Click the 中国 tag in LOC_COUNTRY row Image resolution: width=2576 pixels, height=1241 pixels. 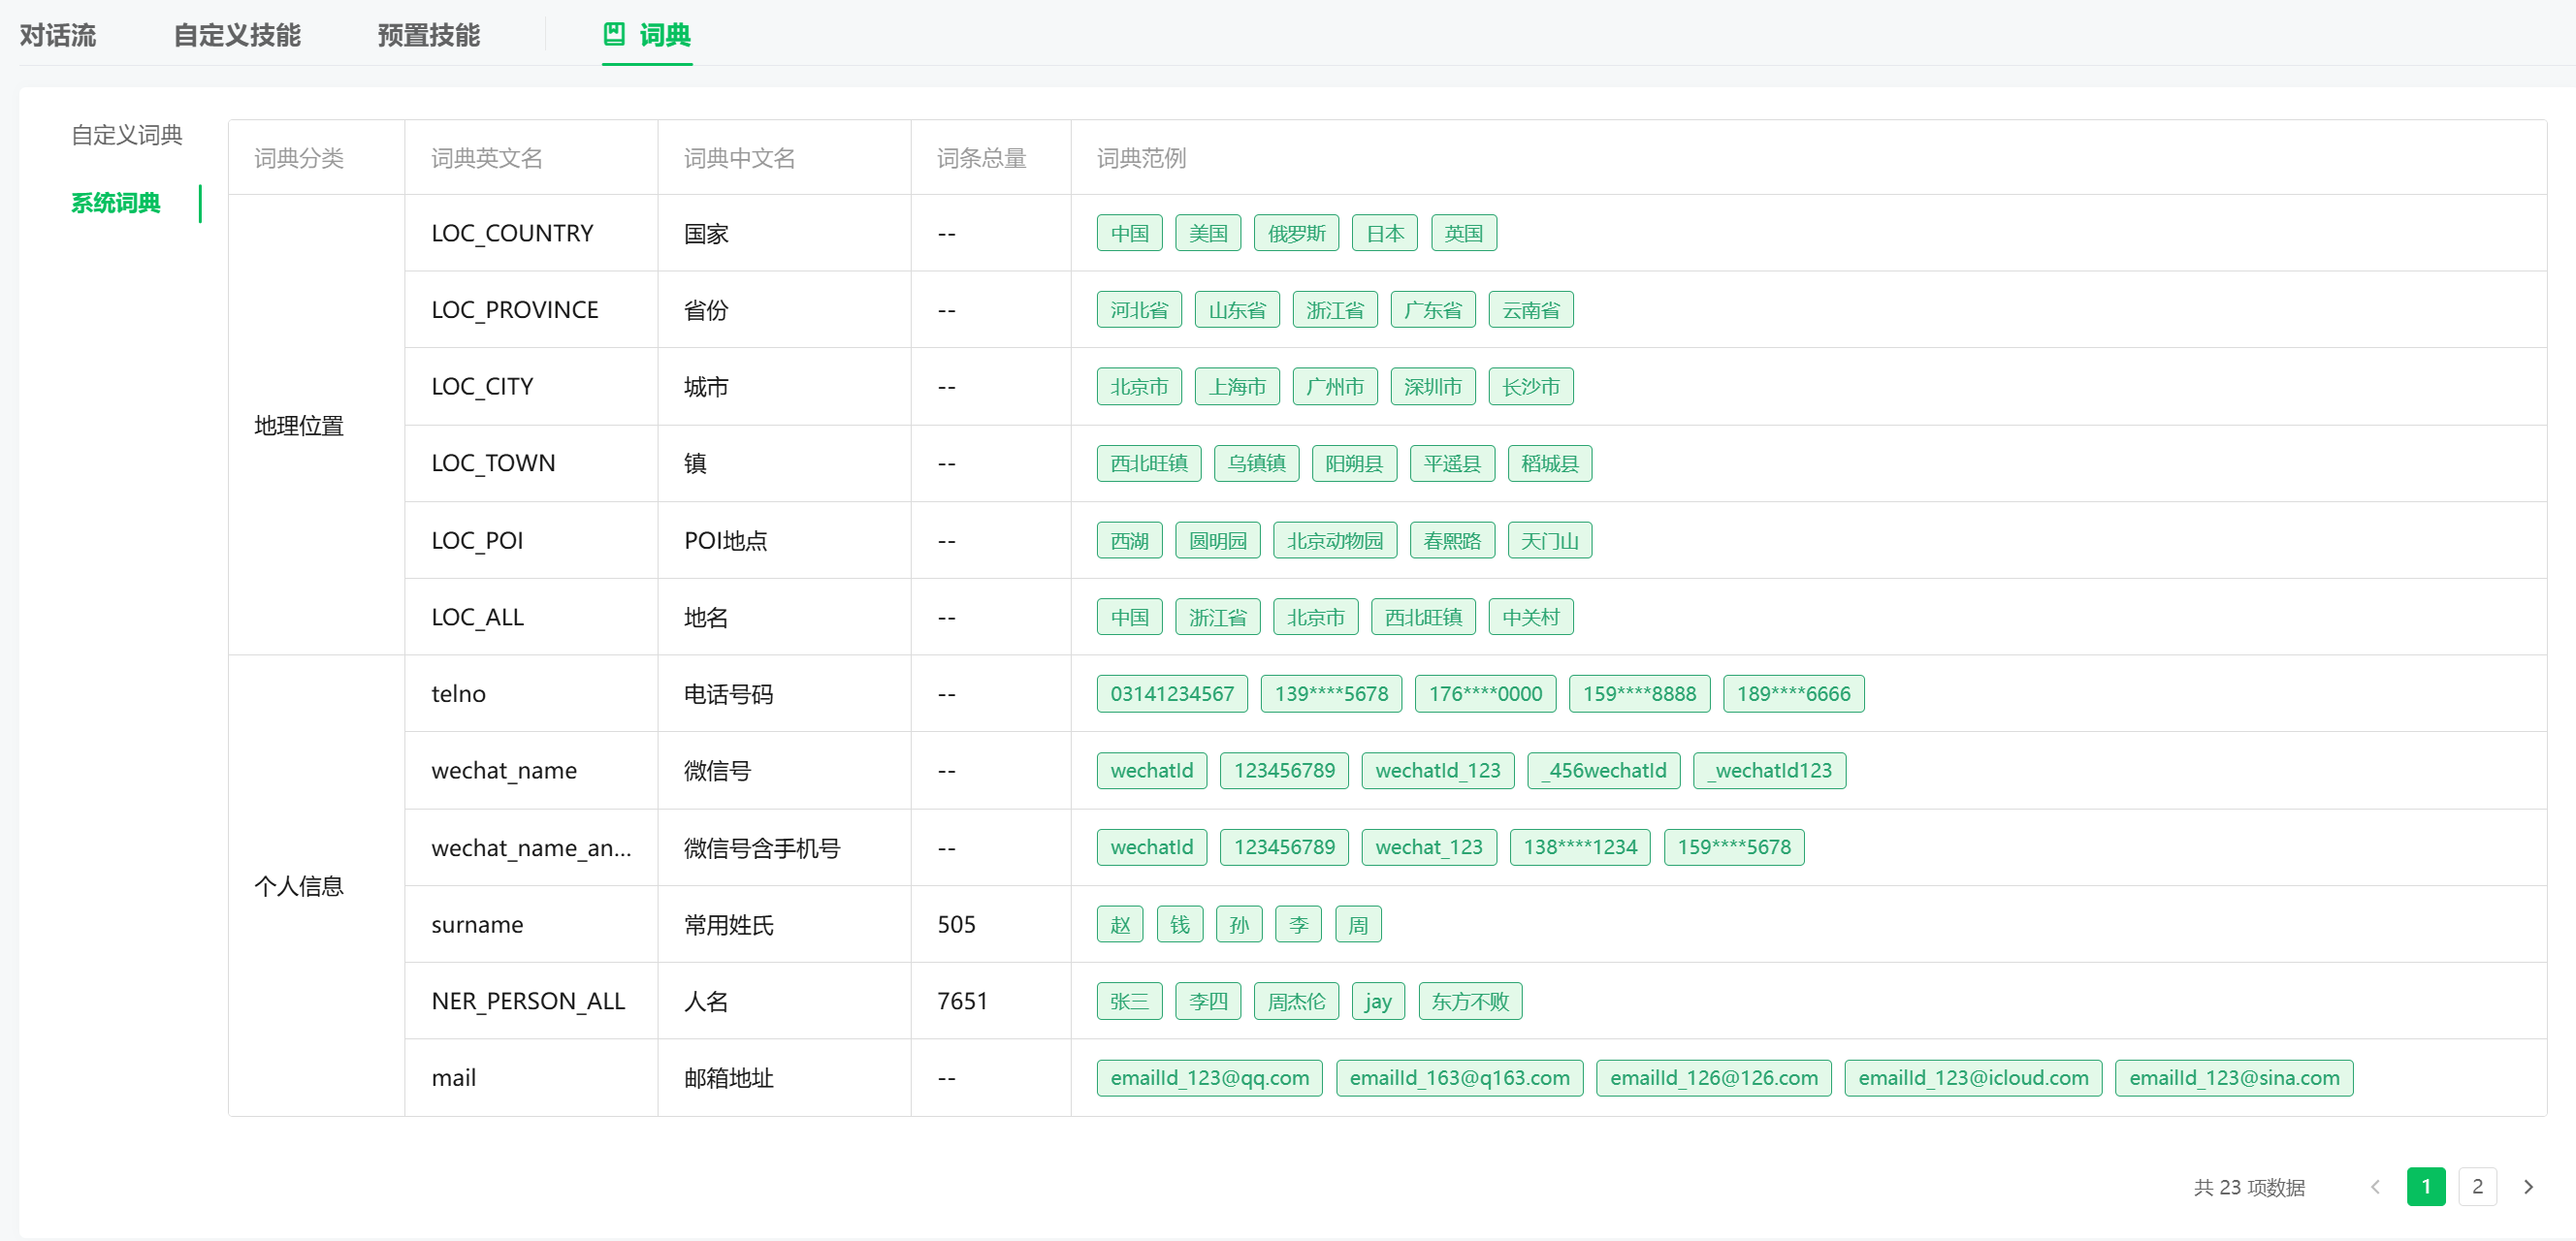pos(1129,233)
